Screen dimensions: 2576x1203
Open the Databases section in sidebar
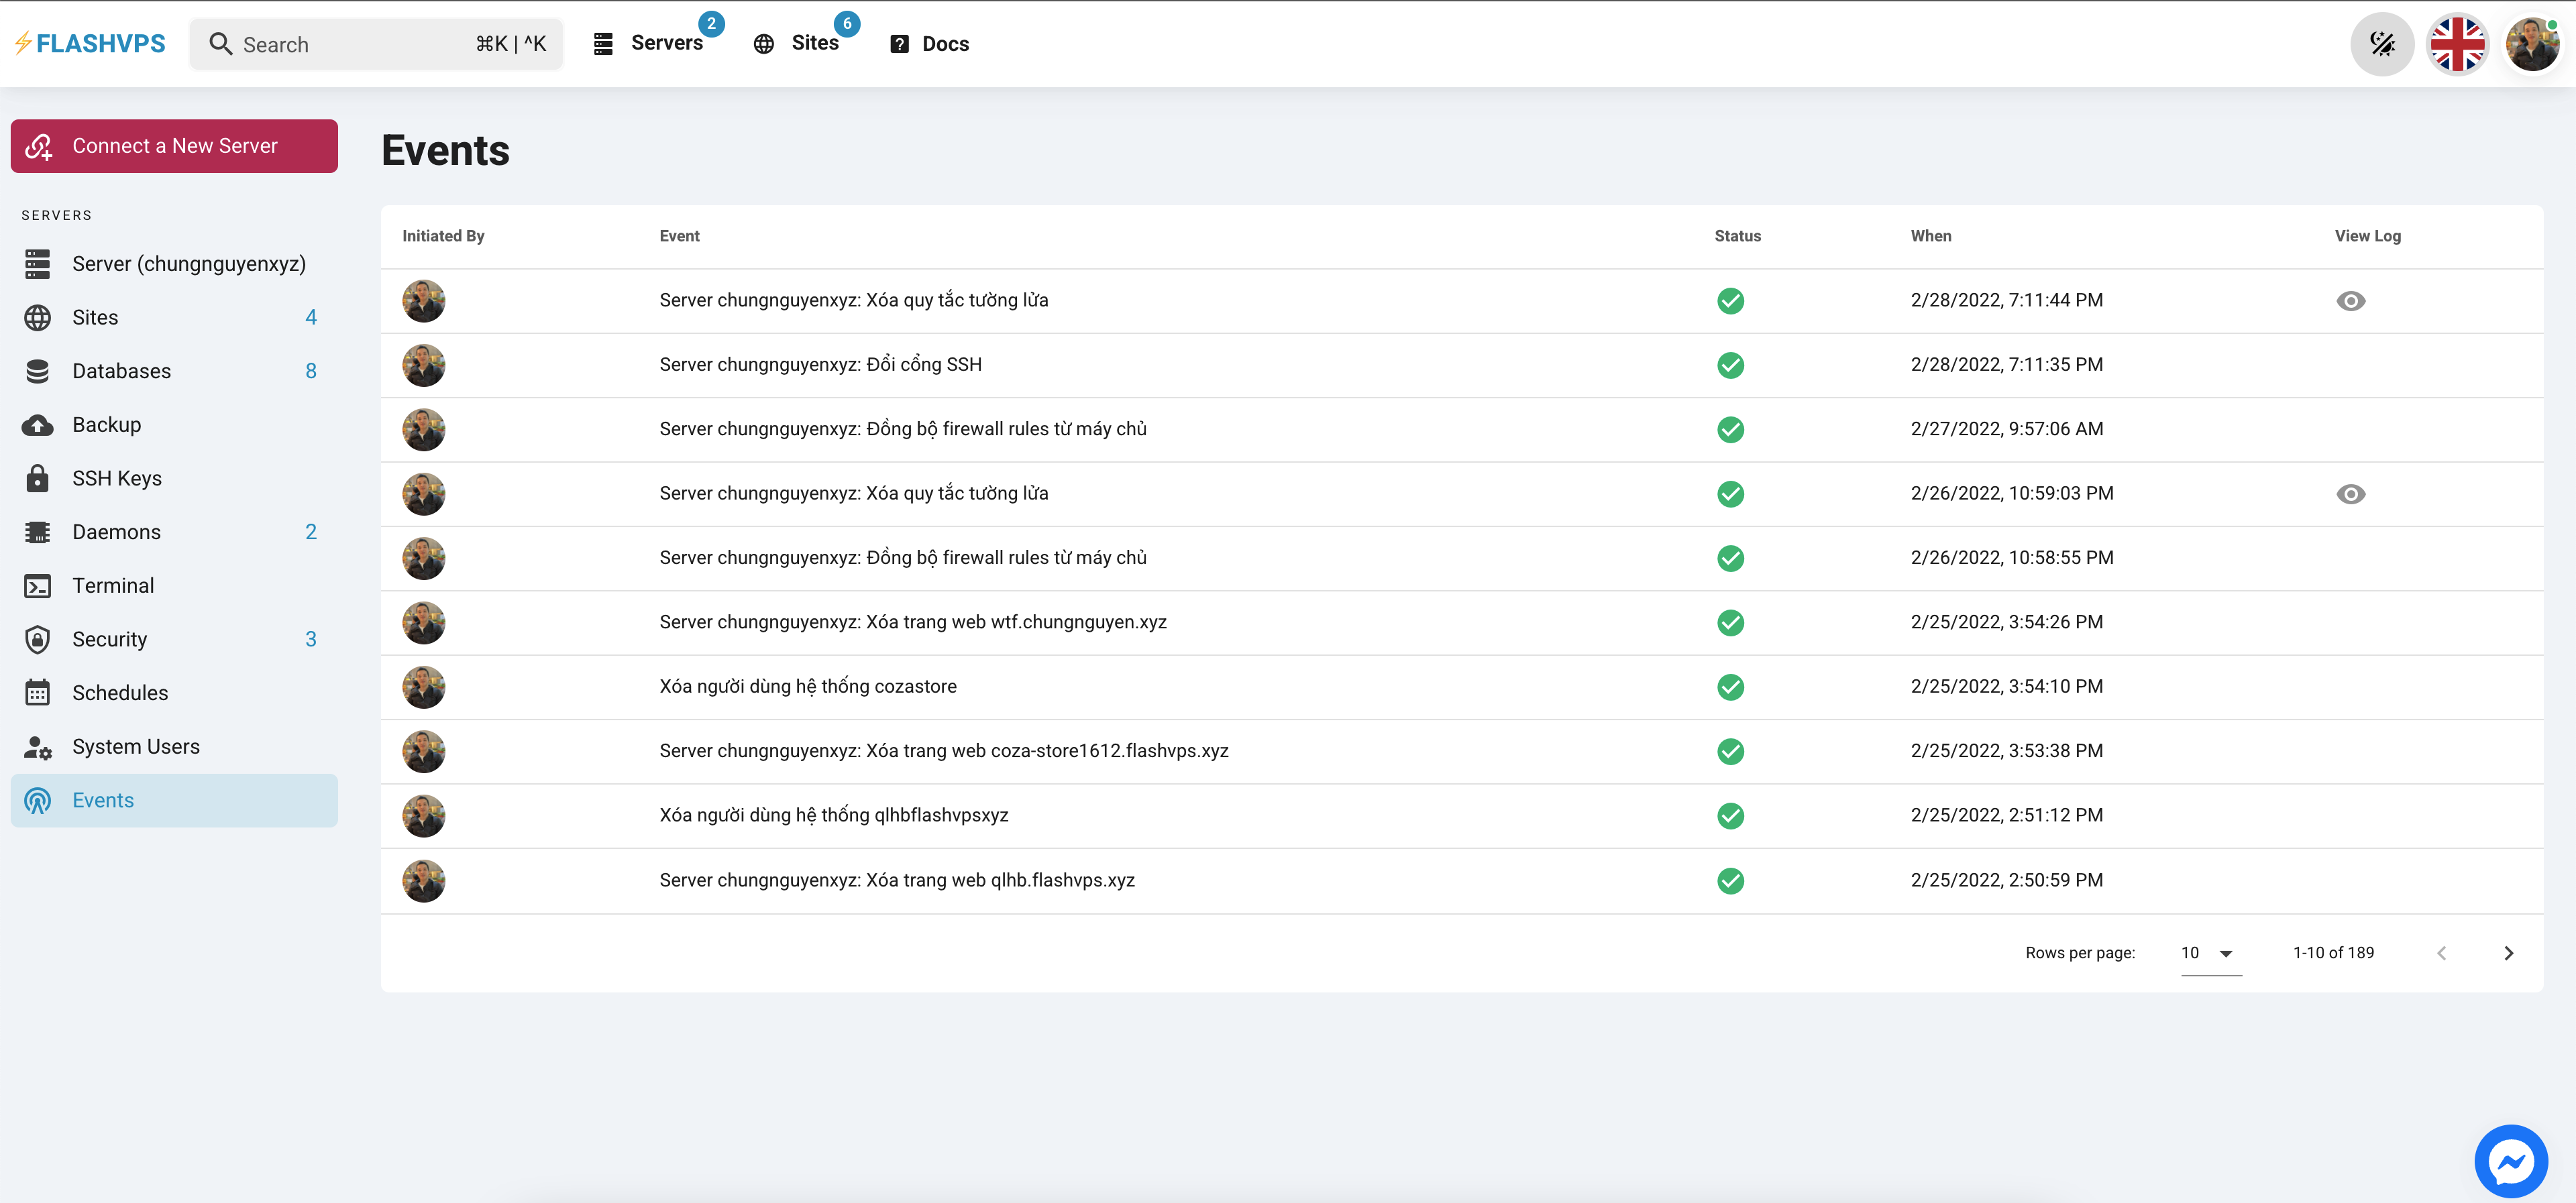coord(121,370)
